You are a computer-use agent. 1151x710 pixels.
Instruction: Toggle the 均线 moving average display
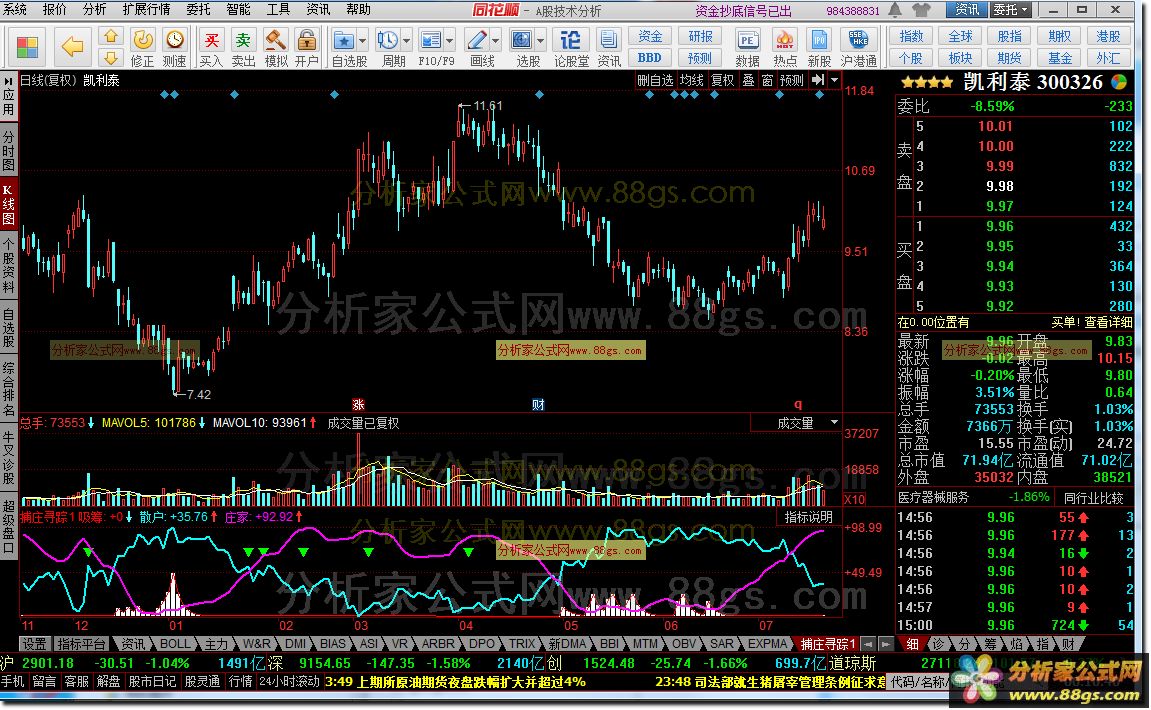pyautogui.click(x=691, y=80)
